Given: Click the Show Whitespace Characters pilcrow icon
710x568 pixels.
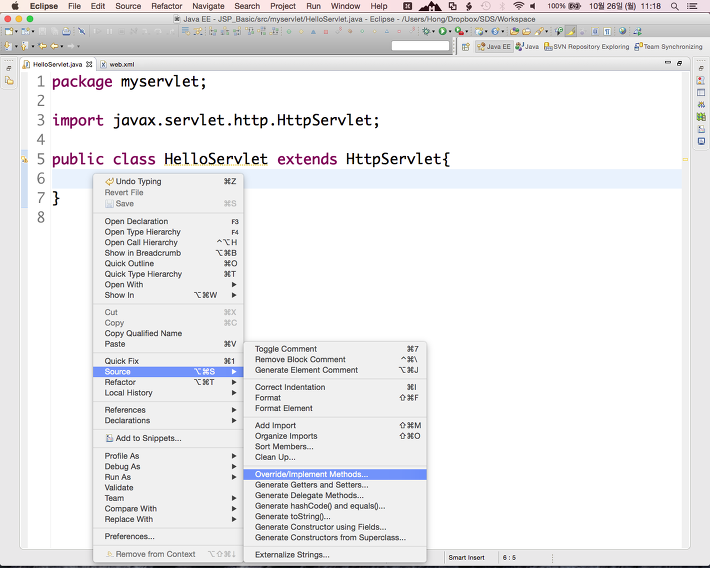Looking at the screenshot, I should point(607,31).
